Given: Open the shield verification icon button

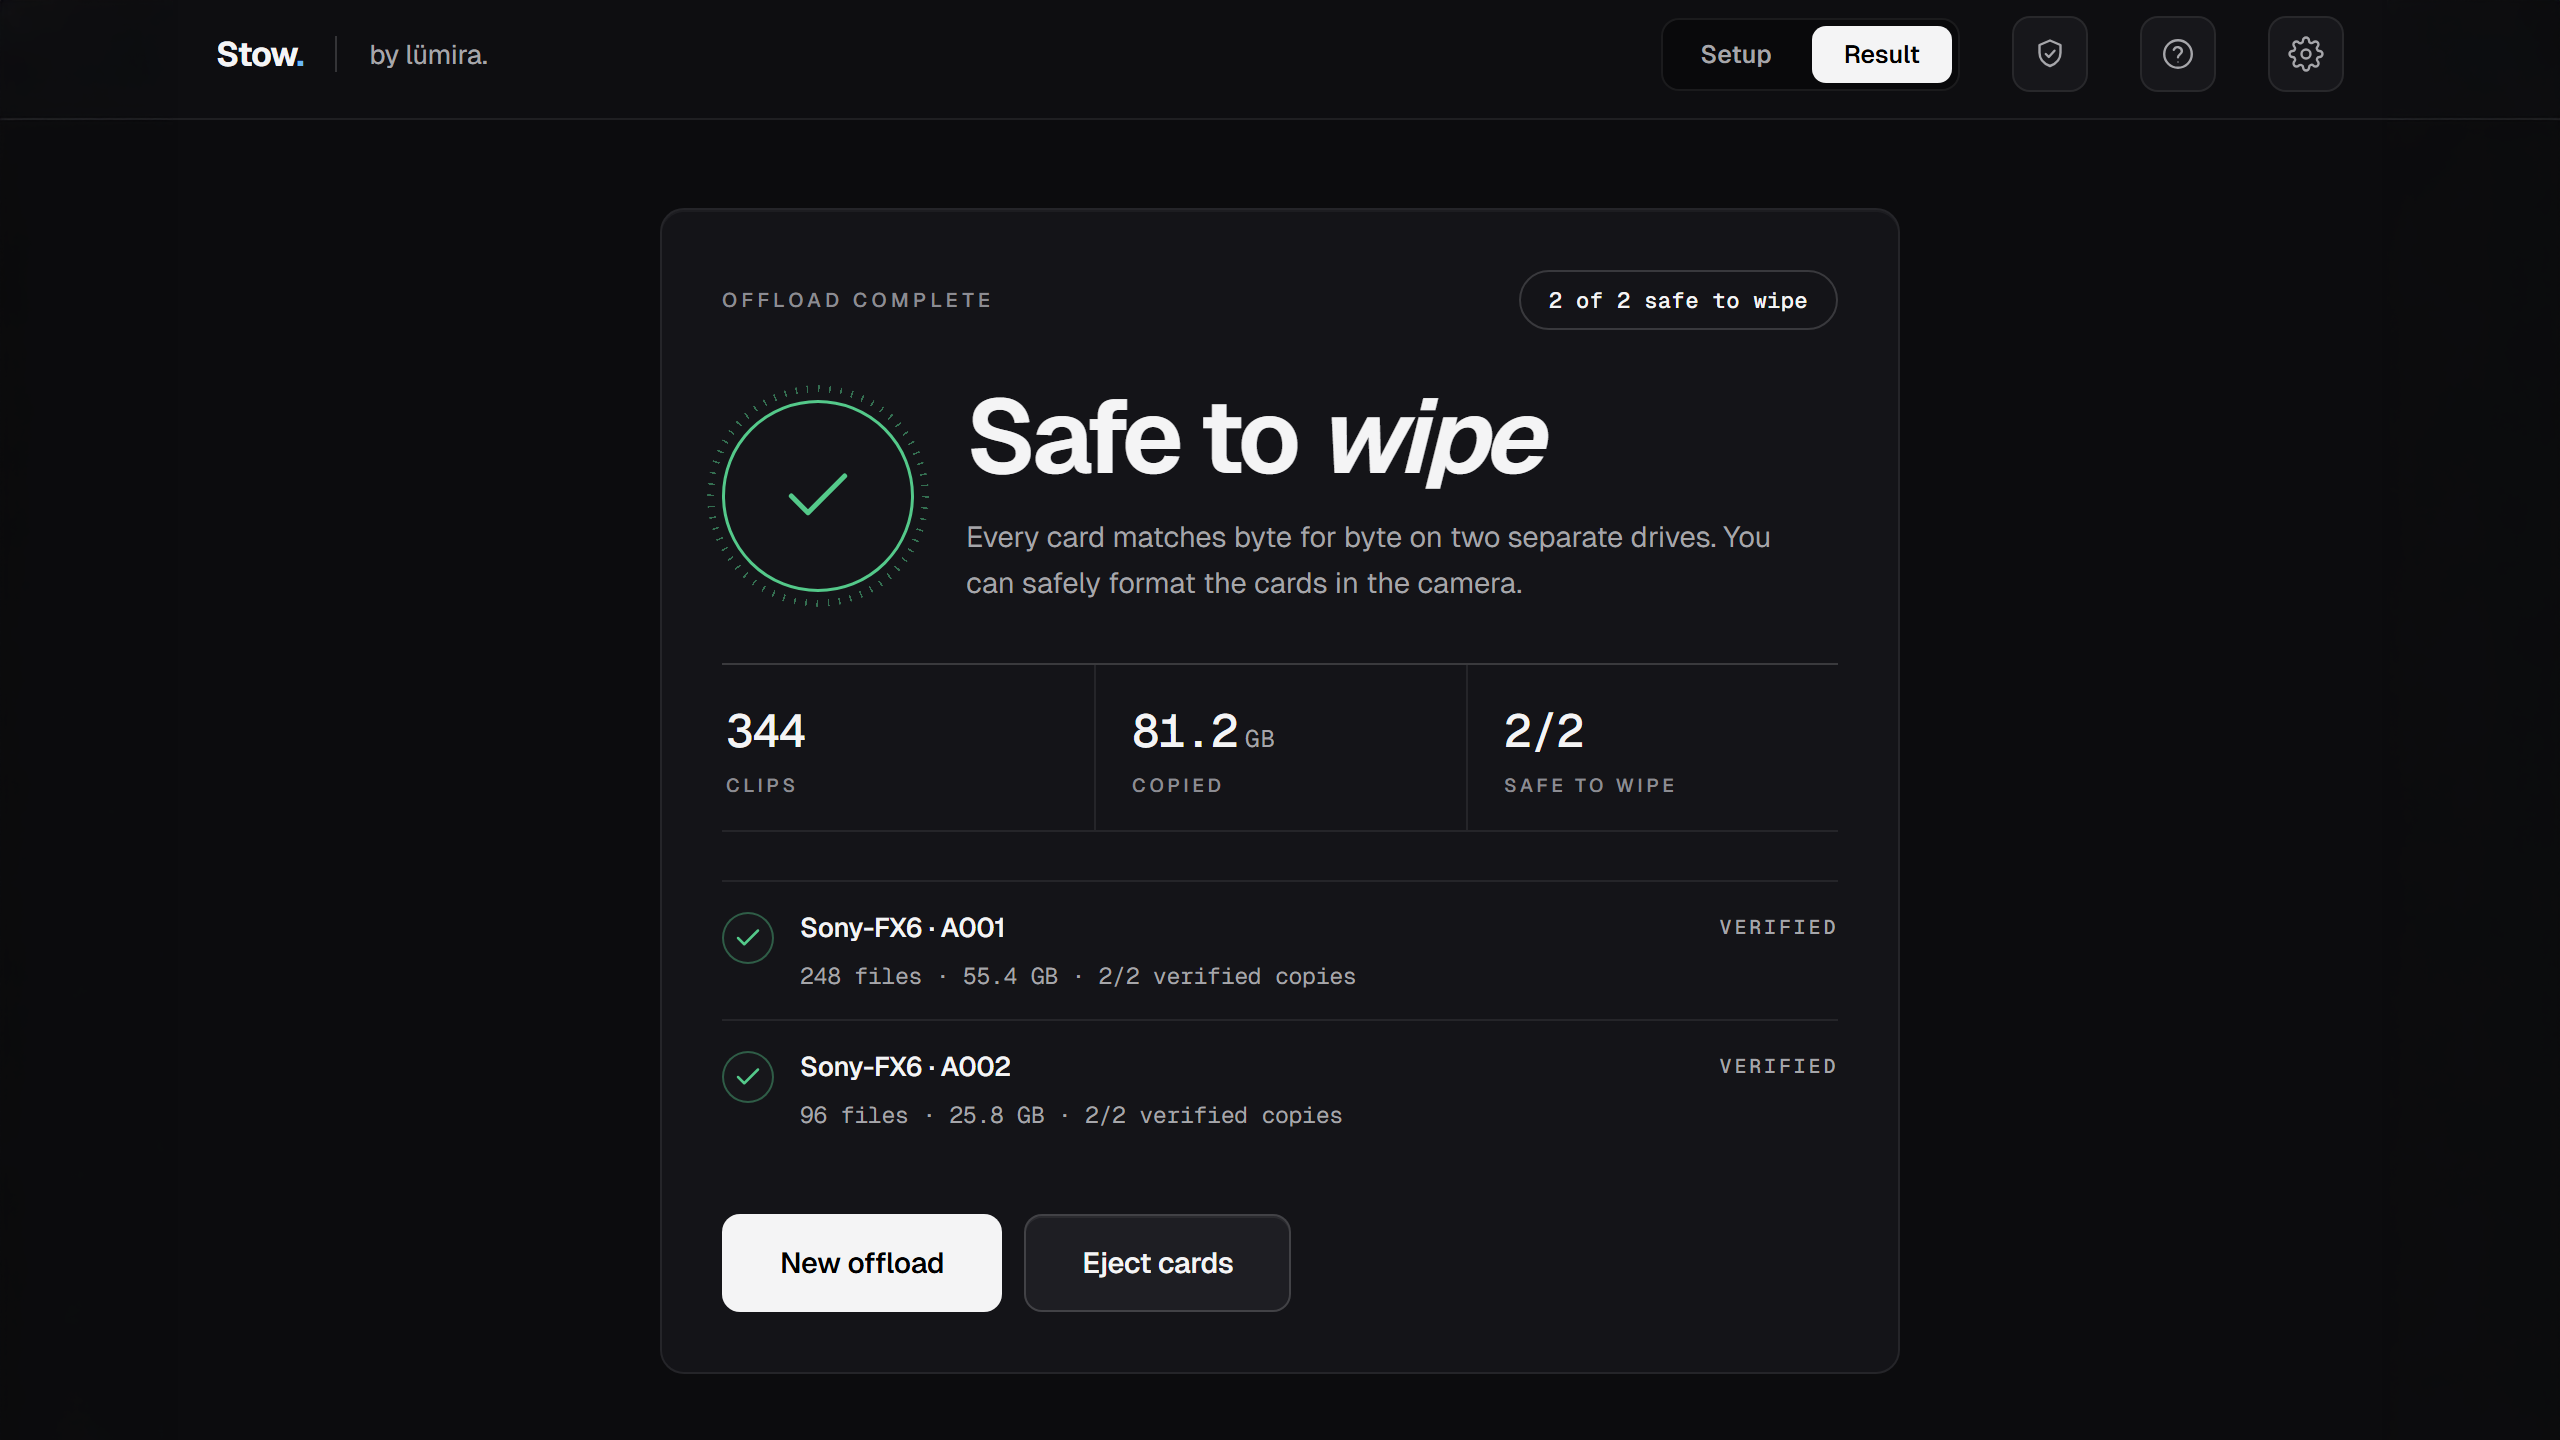Looking at the screenshot, I should (x=2049, y=54).
